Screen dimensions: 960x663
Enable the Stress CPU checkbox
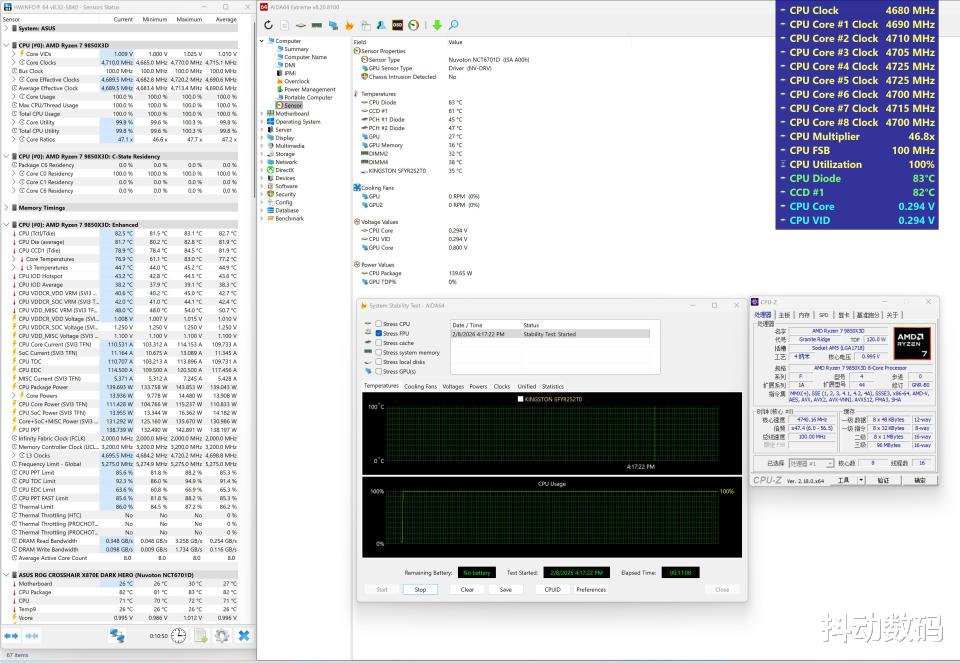click(x=379, y=324)
